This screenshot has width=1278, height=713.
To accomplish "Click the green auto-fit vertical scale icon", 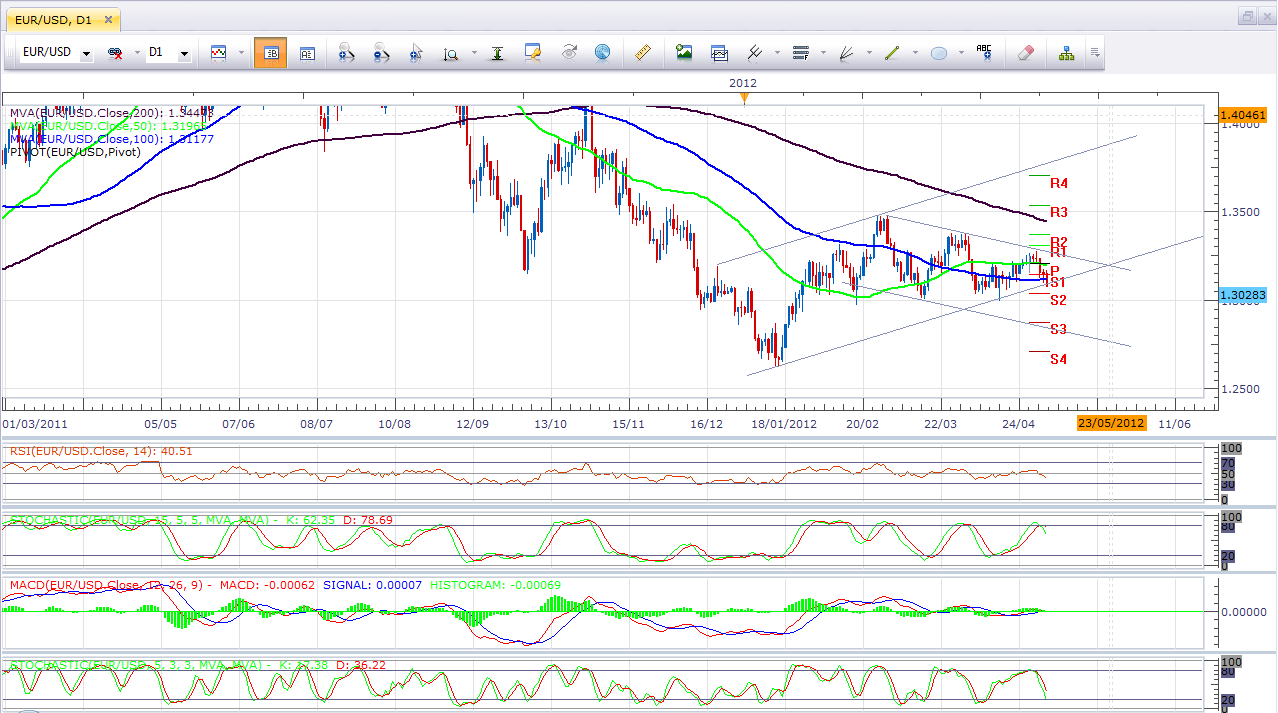I will click(x=497, y=53).
